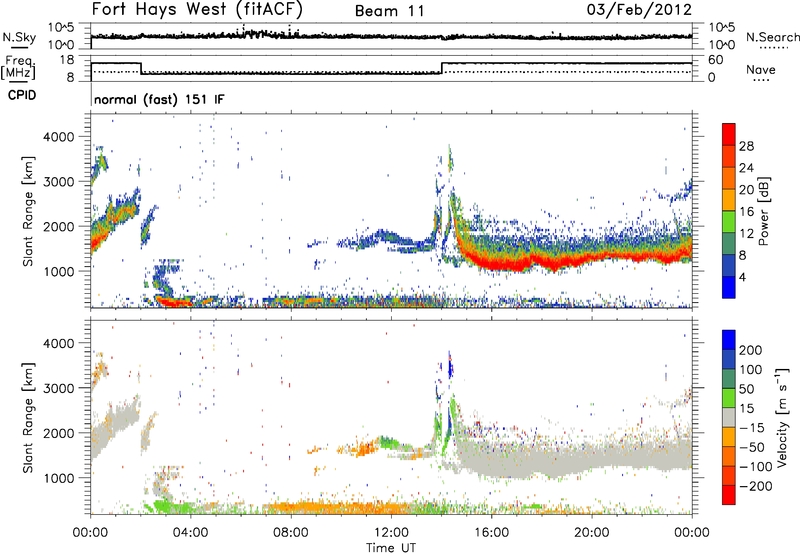Select the Beam 11 label
This screenshot has width=800, height=554.
[389, 11]
